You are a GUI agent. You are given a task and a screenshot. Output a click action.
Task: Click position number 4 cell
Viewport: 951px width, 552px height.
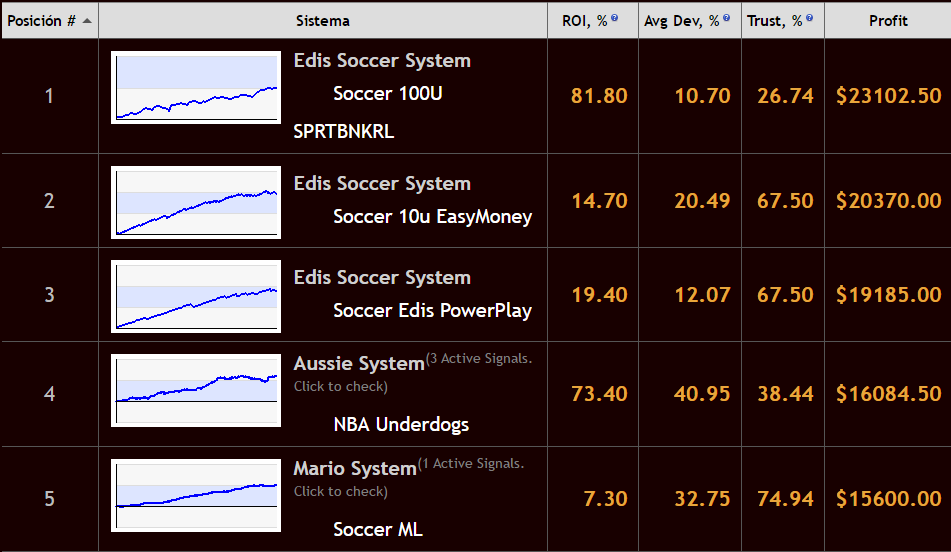pos(50,394)
